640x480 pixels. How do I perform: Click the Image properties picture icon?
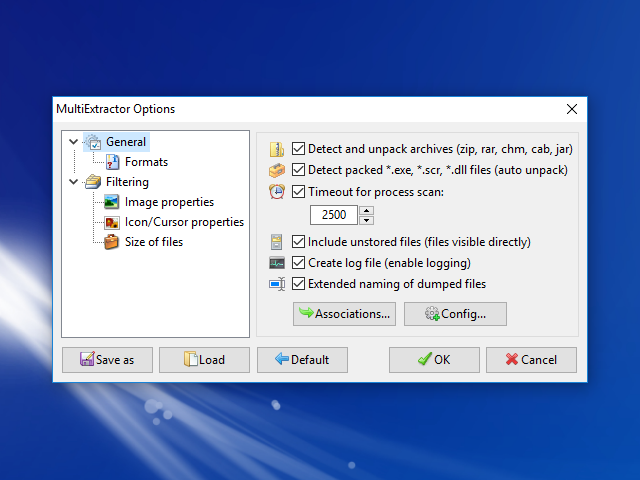point(112,202)
